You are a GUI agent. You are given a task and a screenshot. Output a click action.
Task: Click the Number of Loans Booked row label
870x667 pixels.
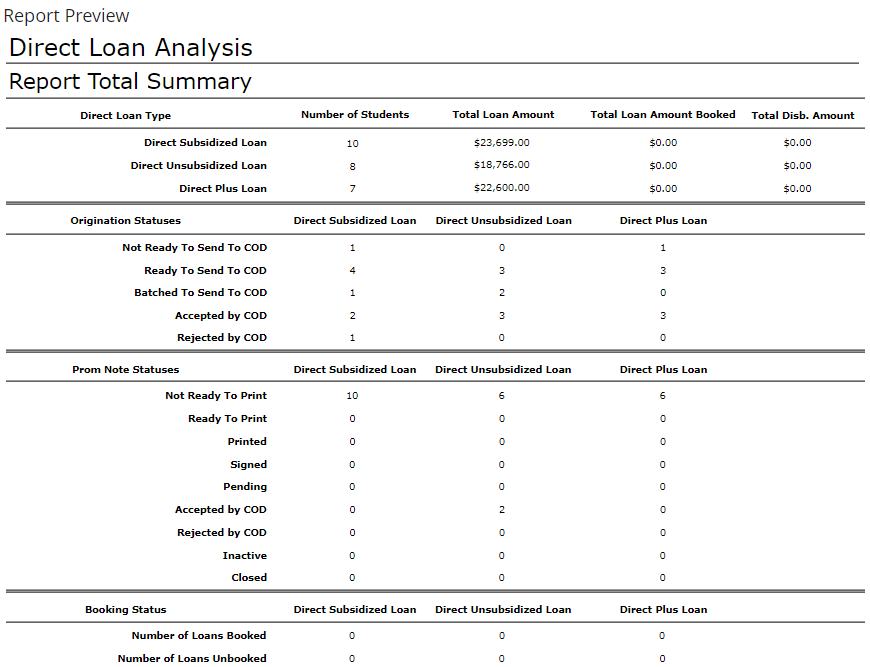click(x=199, y=636)
